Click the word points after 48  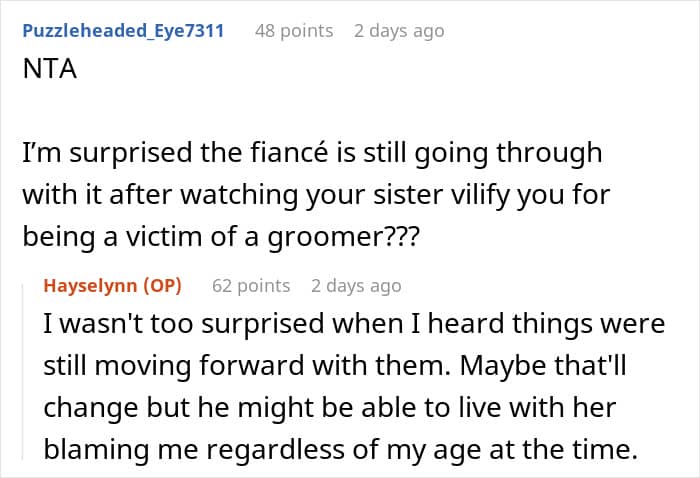pyautogui.click(x=307, y=31)
